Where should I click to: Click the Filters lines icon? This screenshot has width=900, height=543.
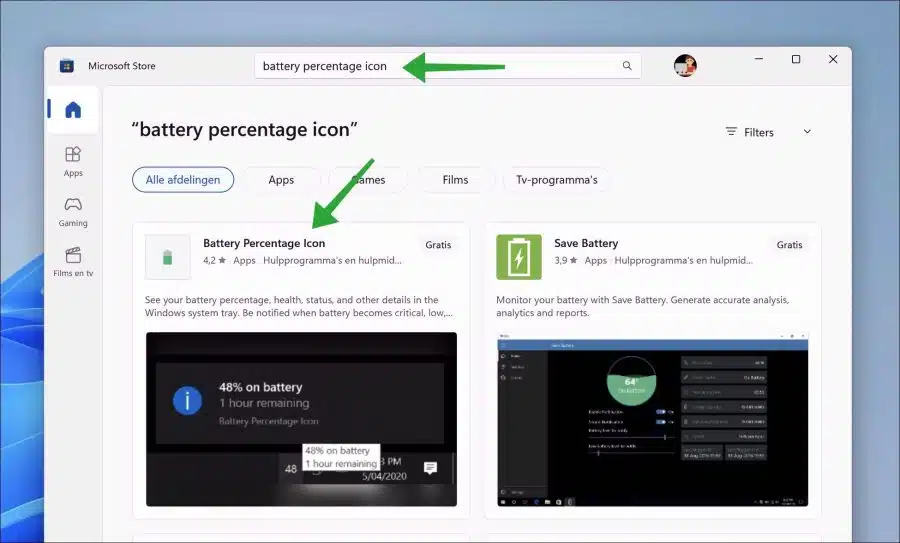pos(731,131)
